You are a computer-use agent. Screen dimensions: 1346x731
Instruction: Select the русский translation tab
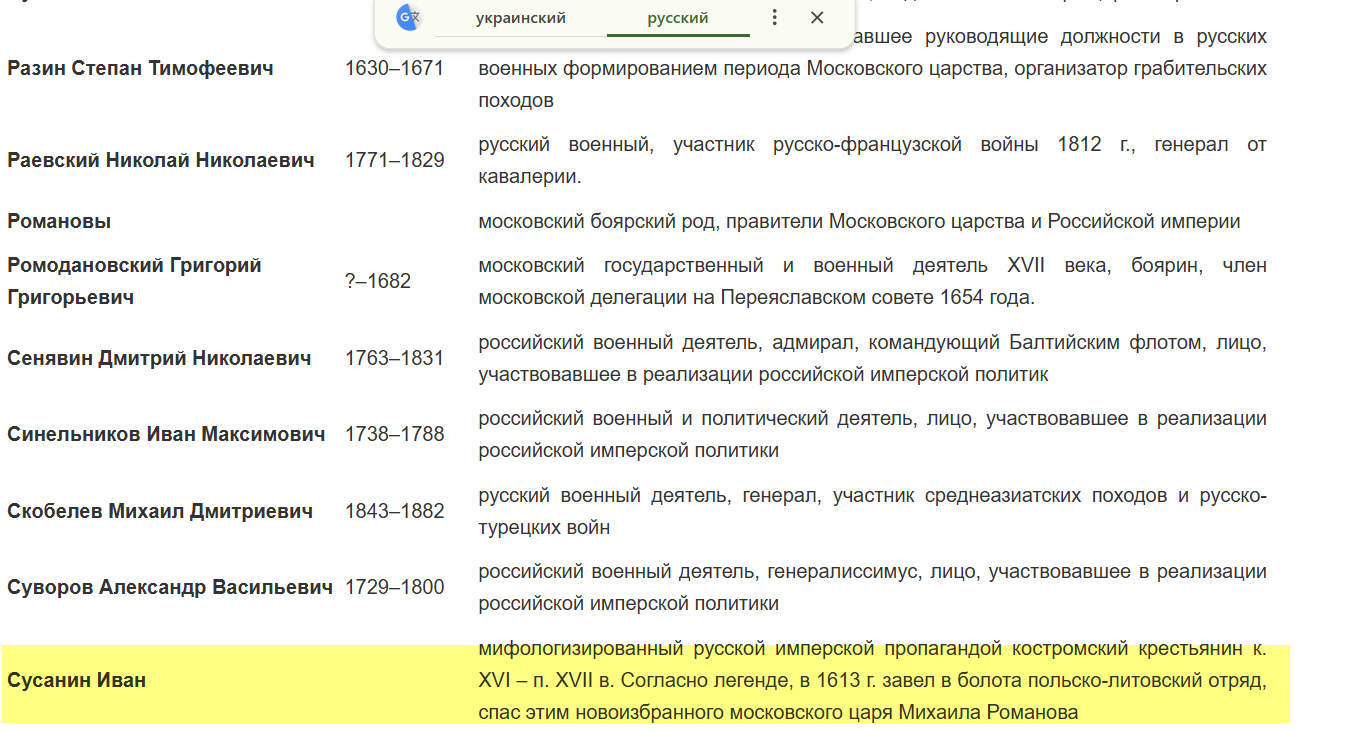click(678, 18)
